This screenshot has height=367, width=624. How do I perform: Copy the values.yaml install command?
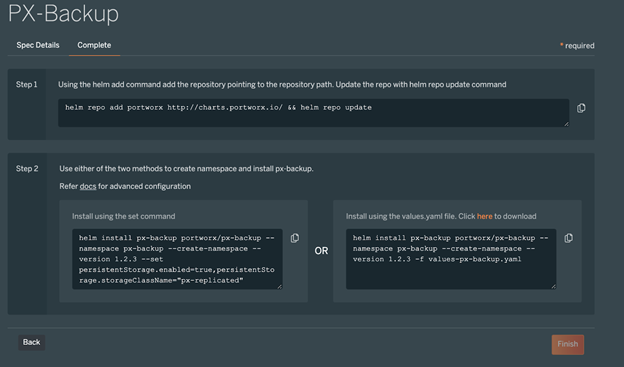tap(568, 238)
